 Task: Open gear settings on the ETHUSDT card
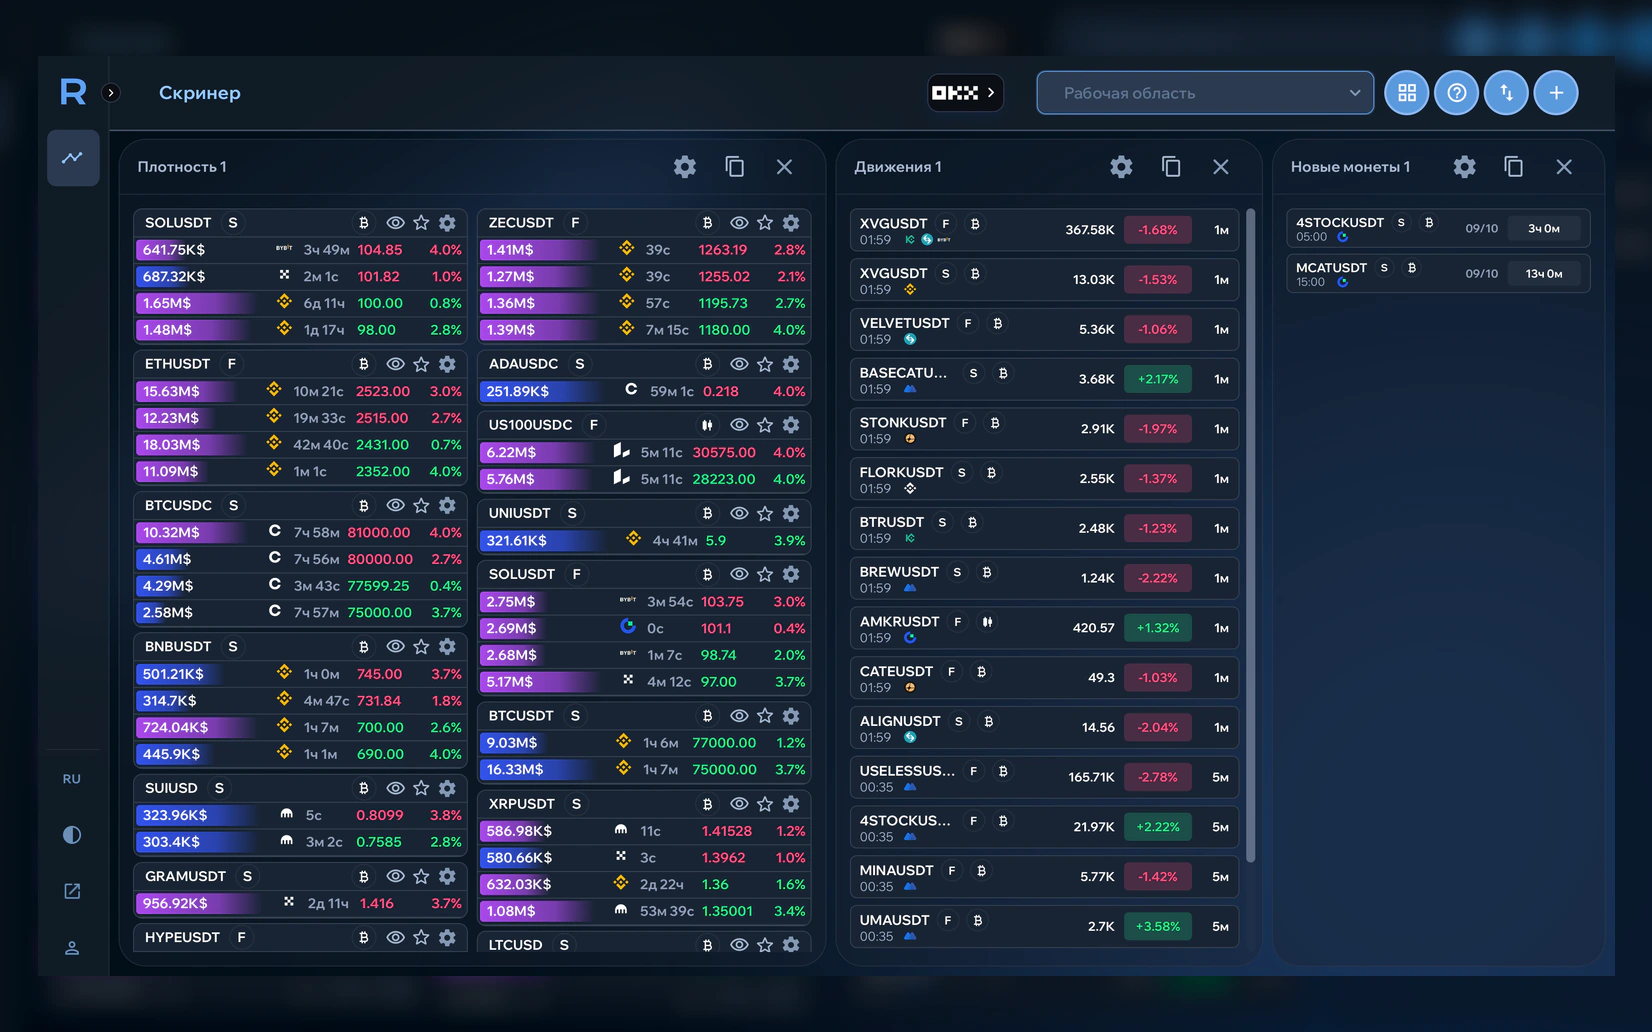pos(448,364)
